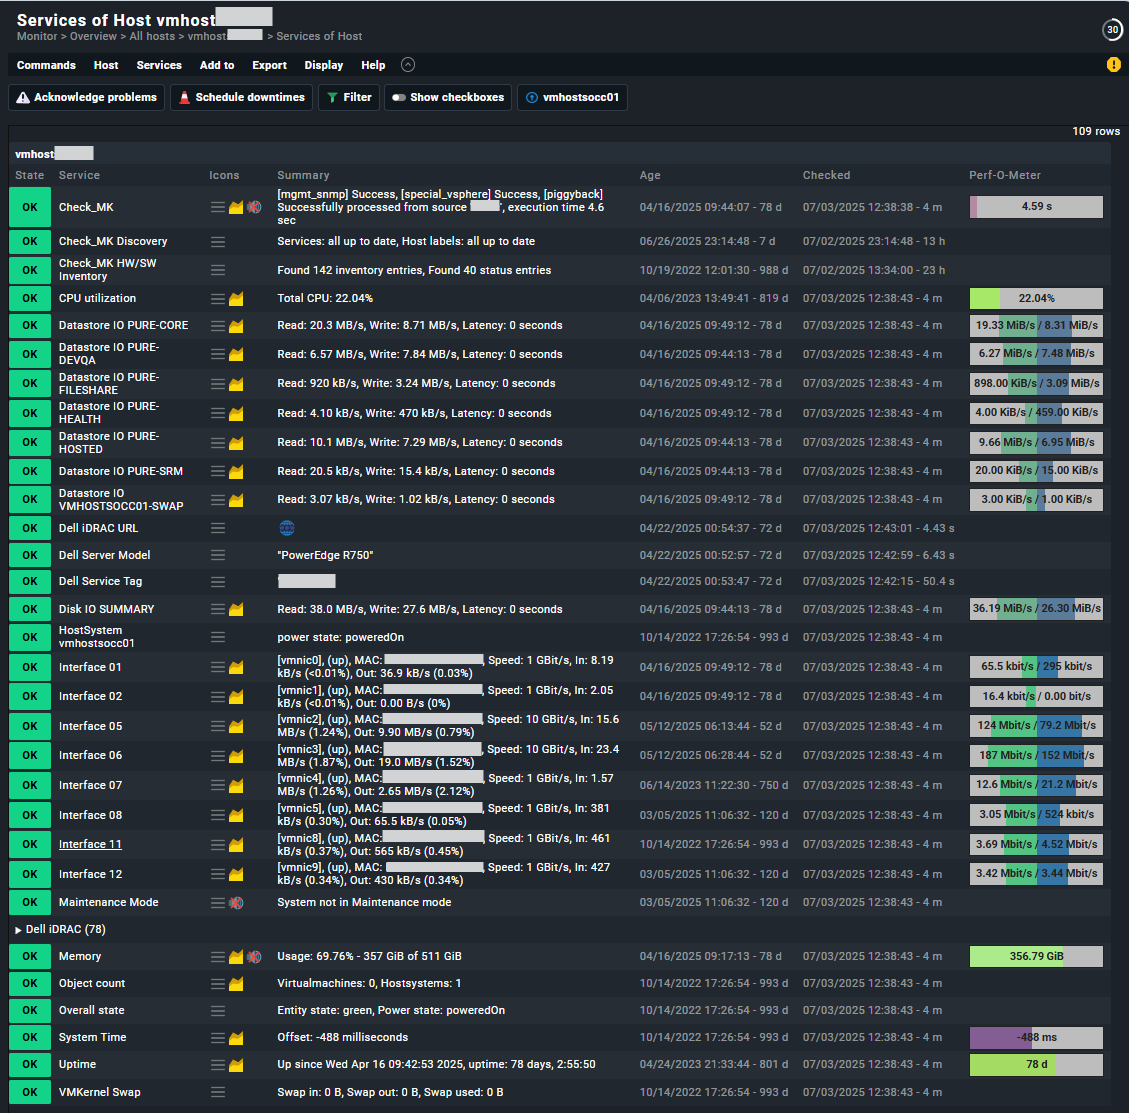Click the yellow warning icon at top right
Viewport: 1129px width, 1113px height.
[1113, 65]
